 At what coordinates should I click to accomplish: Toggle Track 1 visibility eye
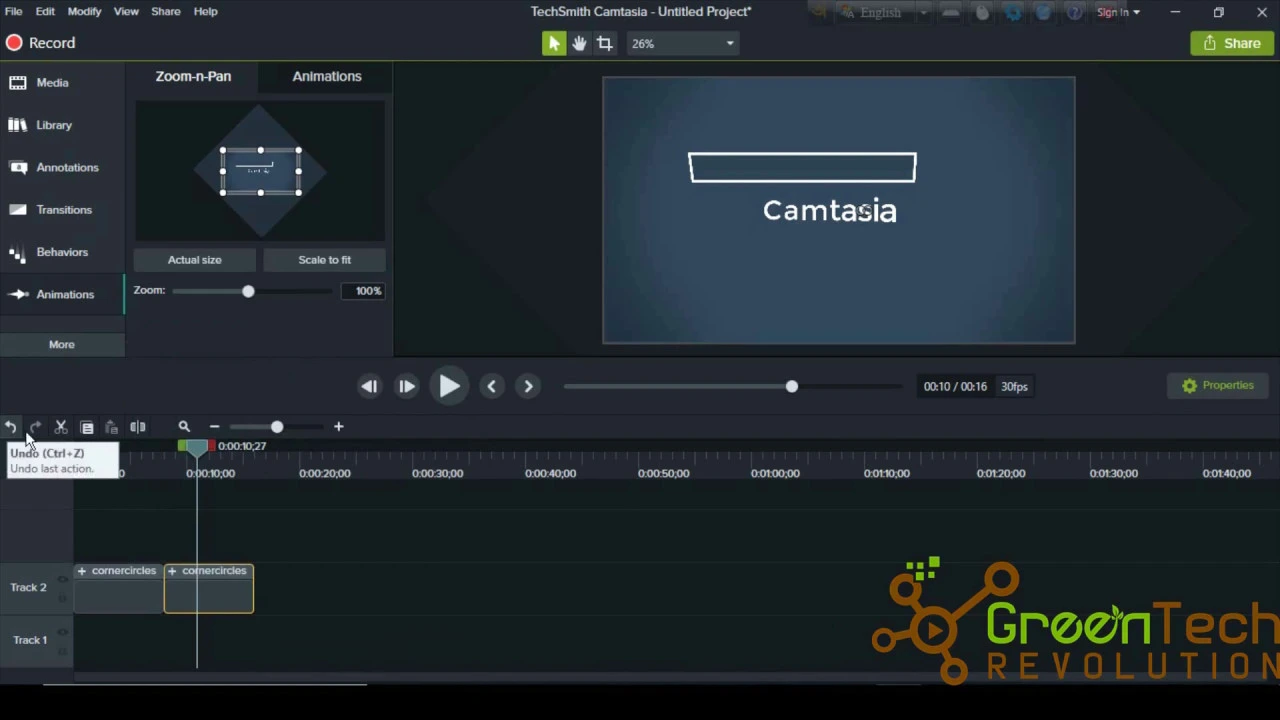62,632
